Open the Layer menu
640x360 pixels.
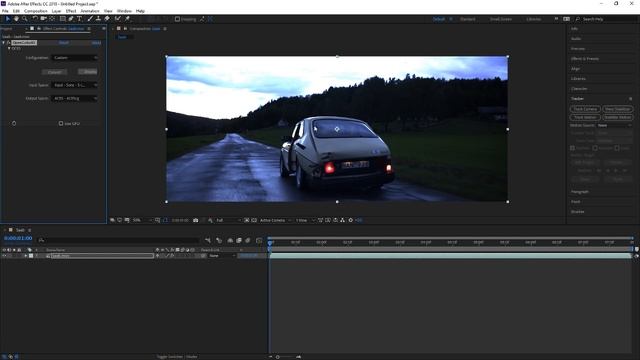[x=56, y=11]
